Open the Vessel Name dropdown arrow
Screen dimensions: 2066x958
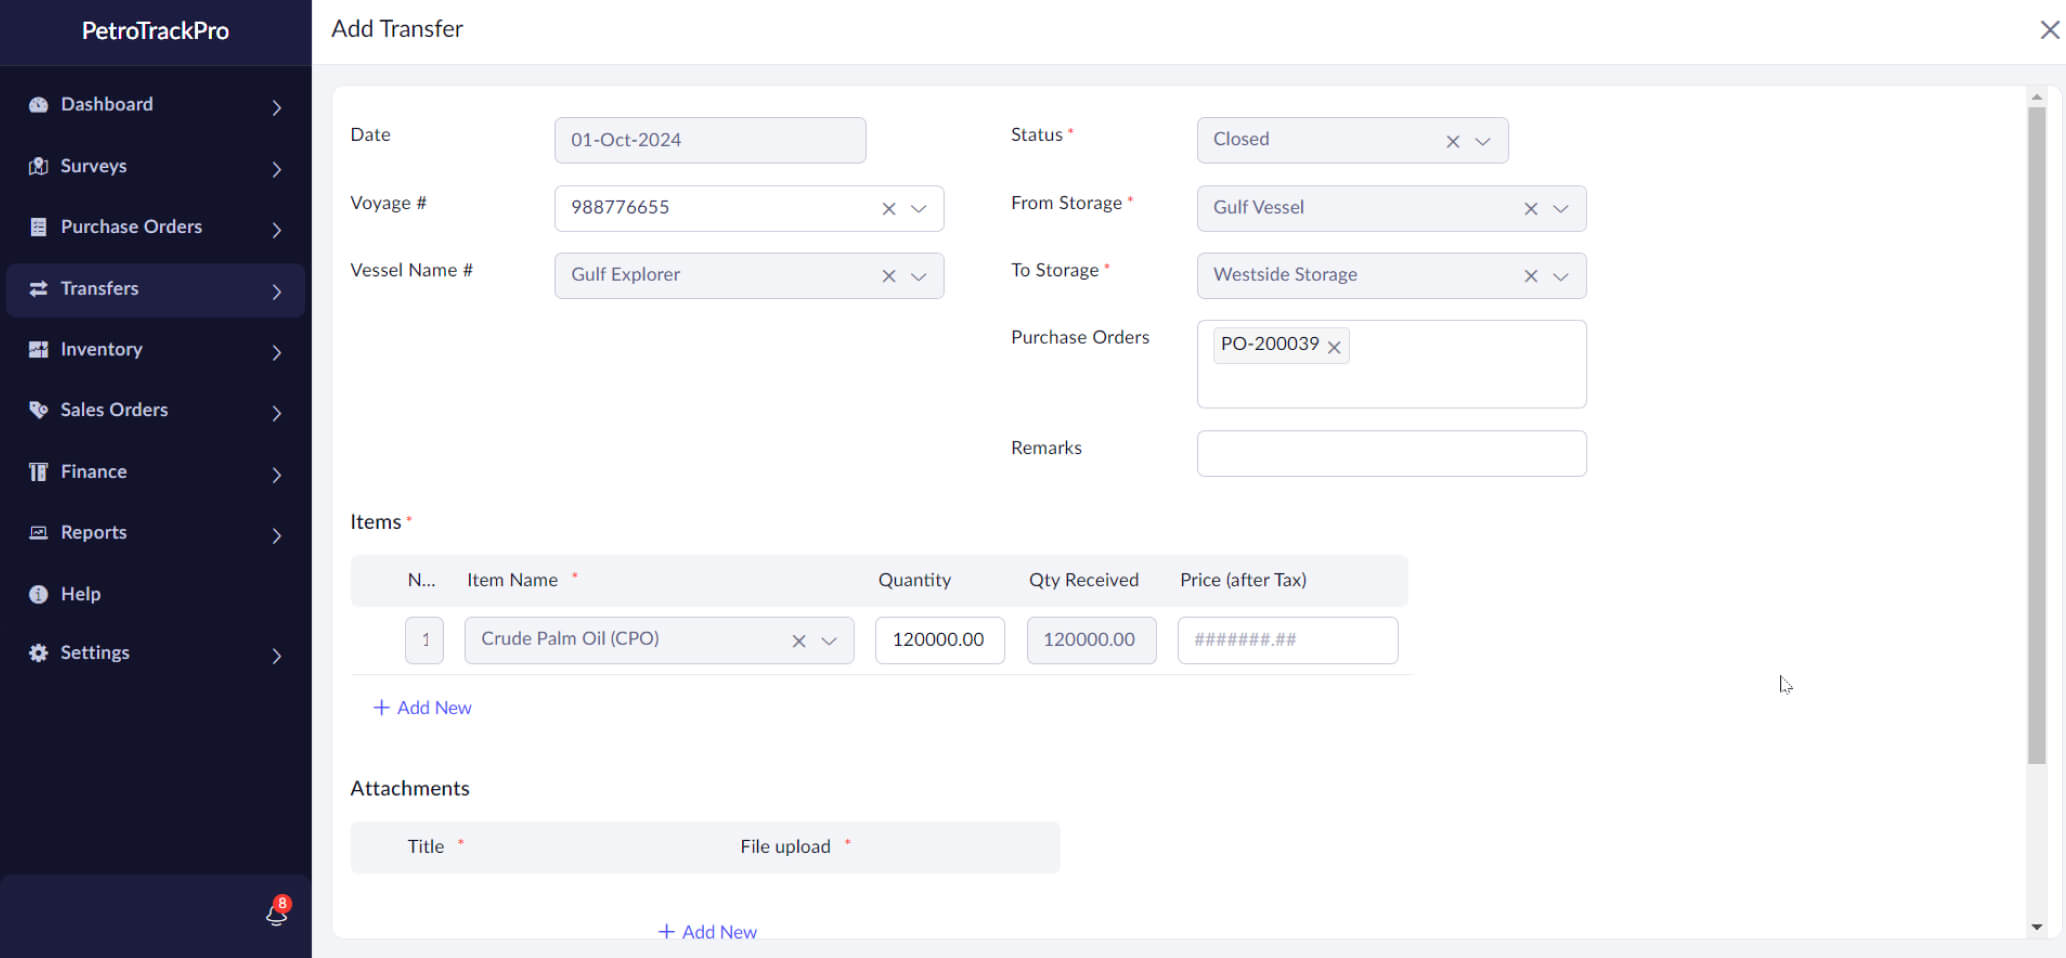click(x=918, y=276)
